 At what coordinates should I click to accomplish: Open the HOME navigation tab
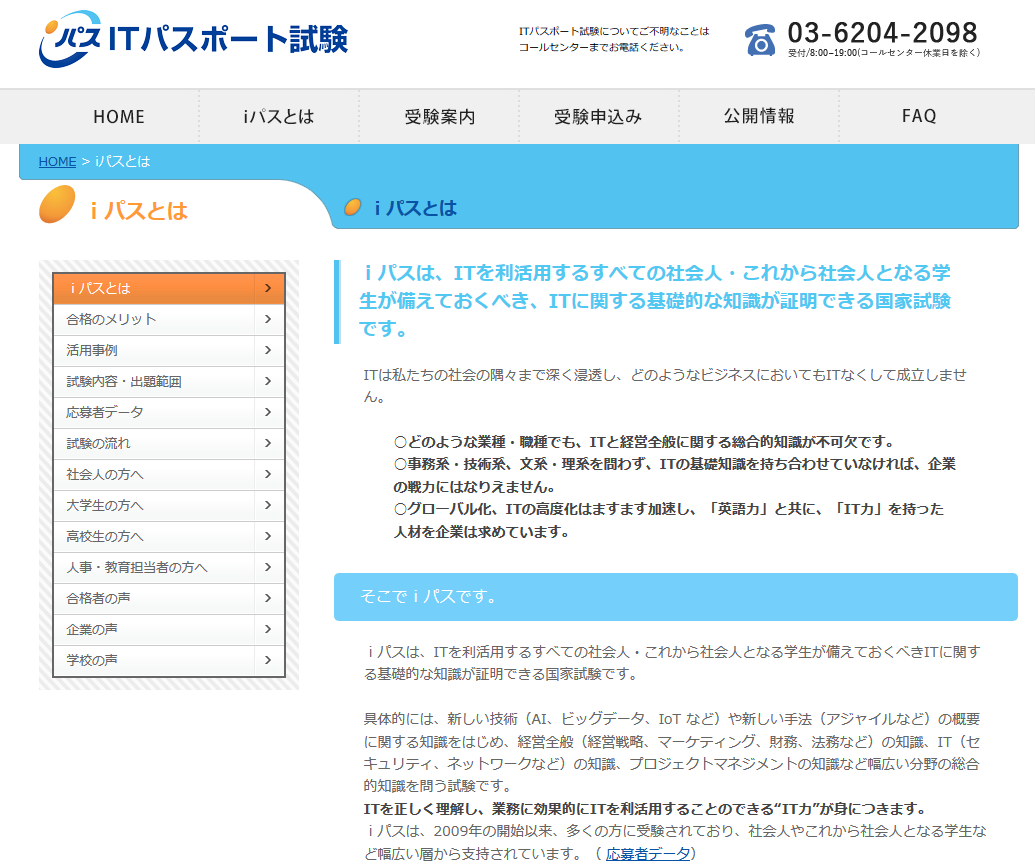[x=119, y=117]
